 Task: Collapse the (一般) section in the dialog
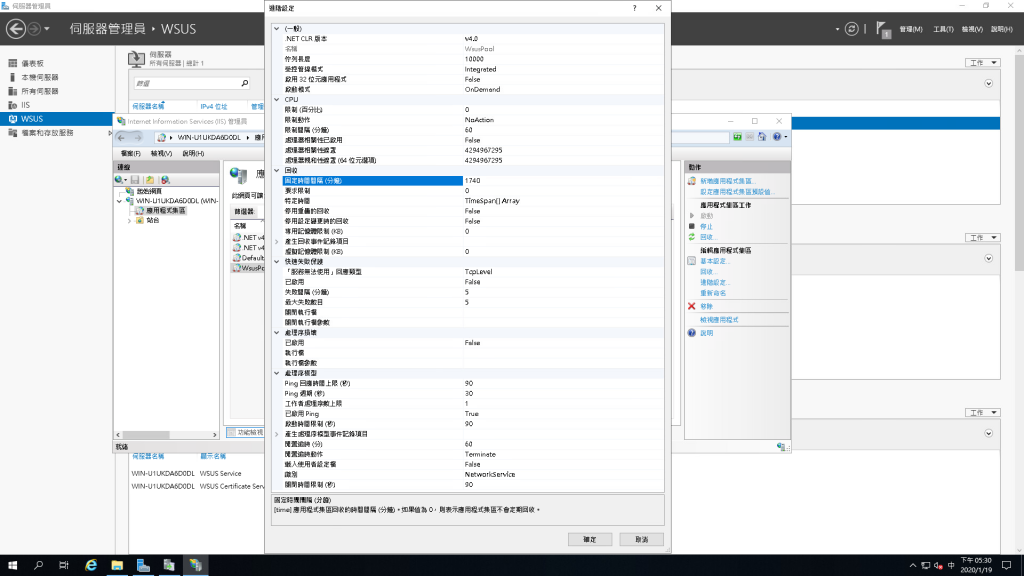point(277,29)
